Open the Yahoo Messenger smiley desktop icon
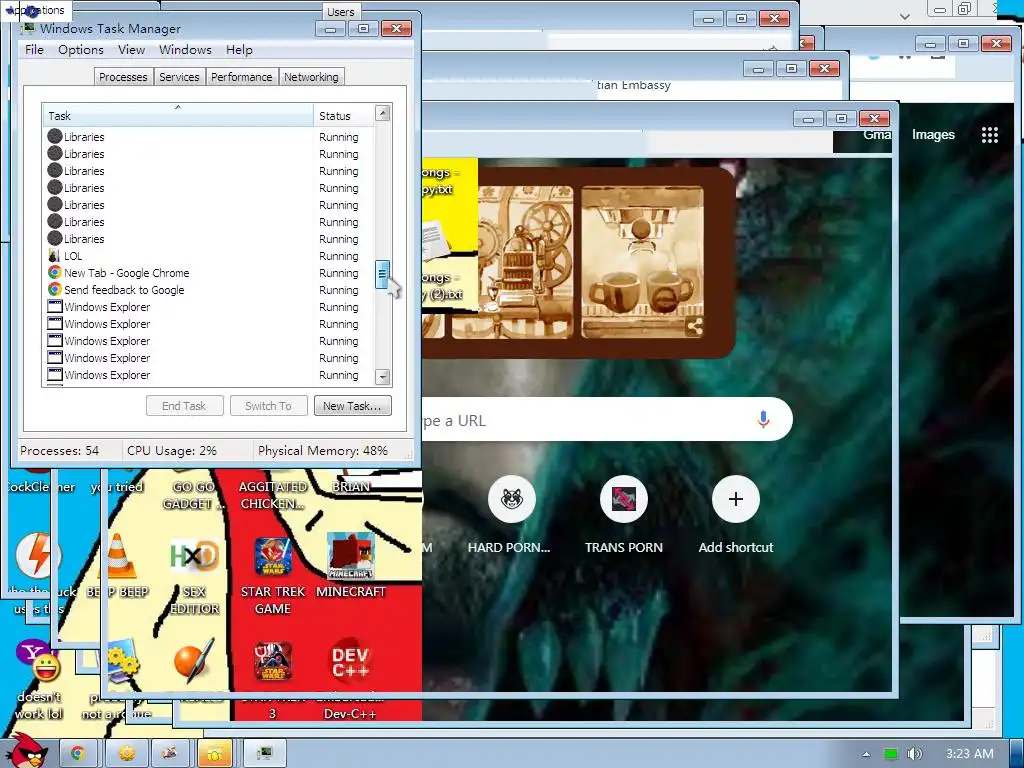This screenshot has height=768, width=1024. (38, 661)
